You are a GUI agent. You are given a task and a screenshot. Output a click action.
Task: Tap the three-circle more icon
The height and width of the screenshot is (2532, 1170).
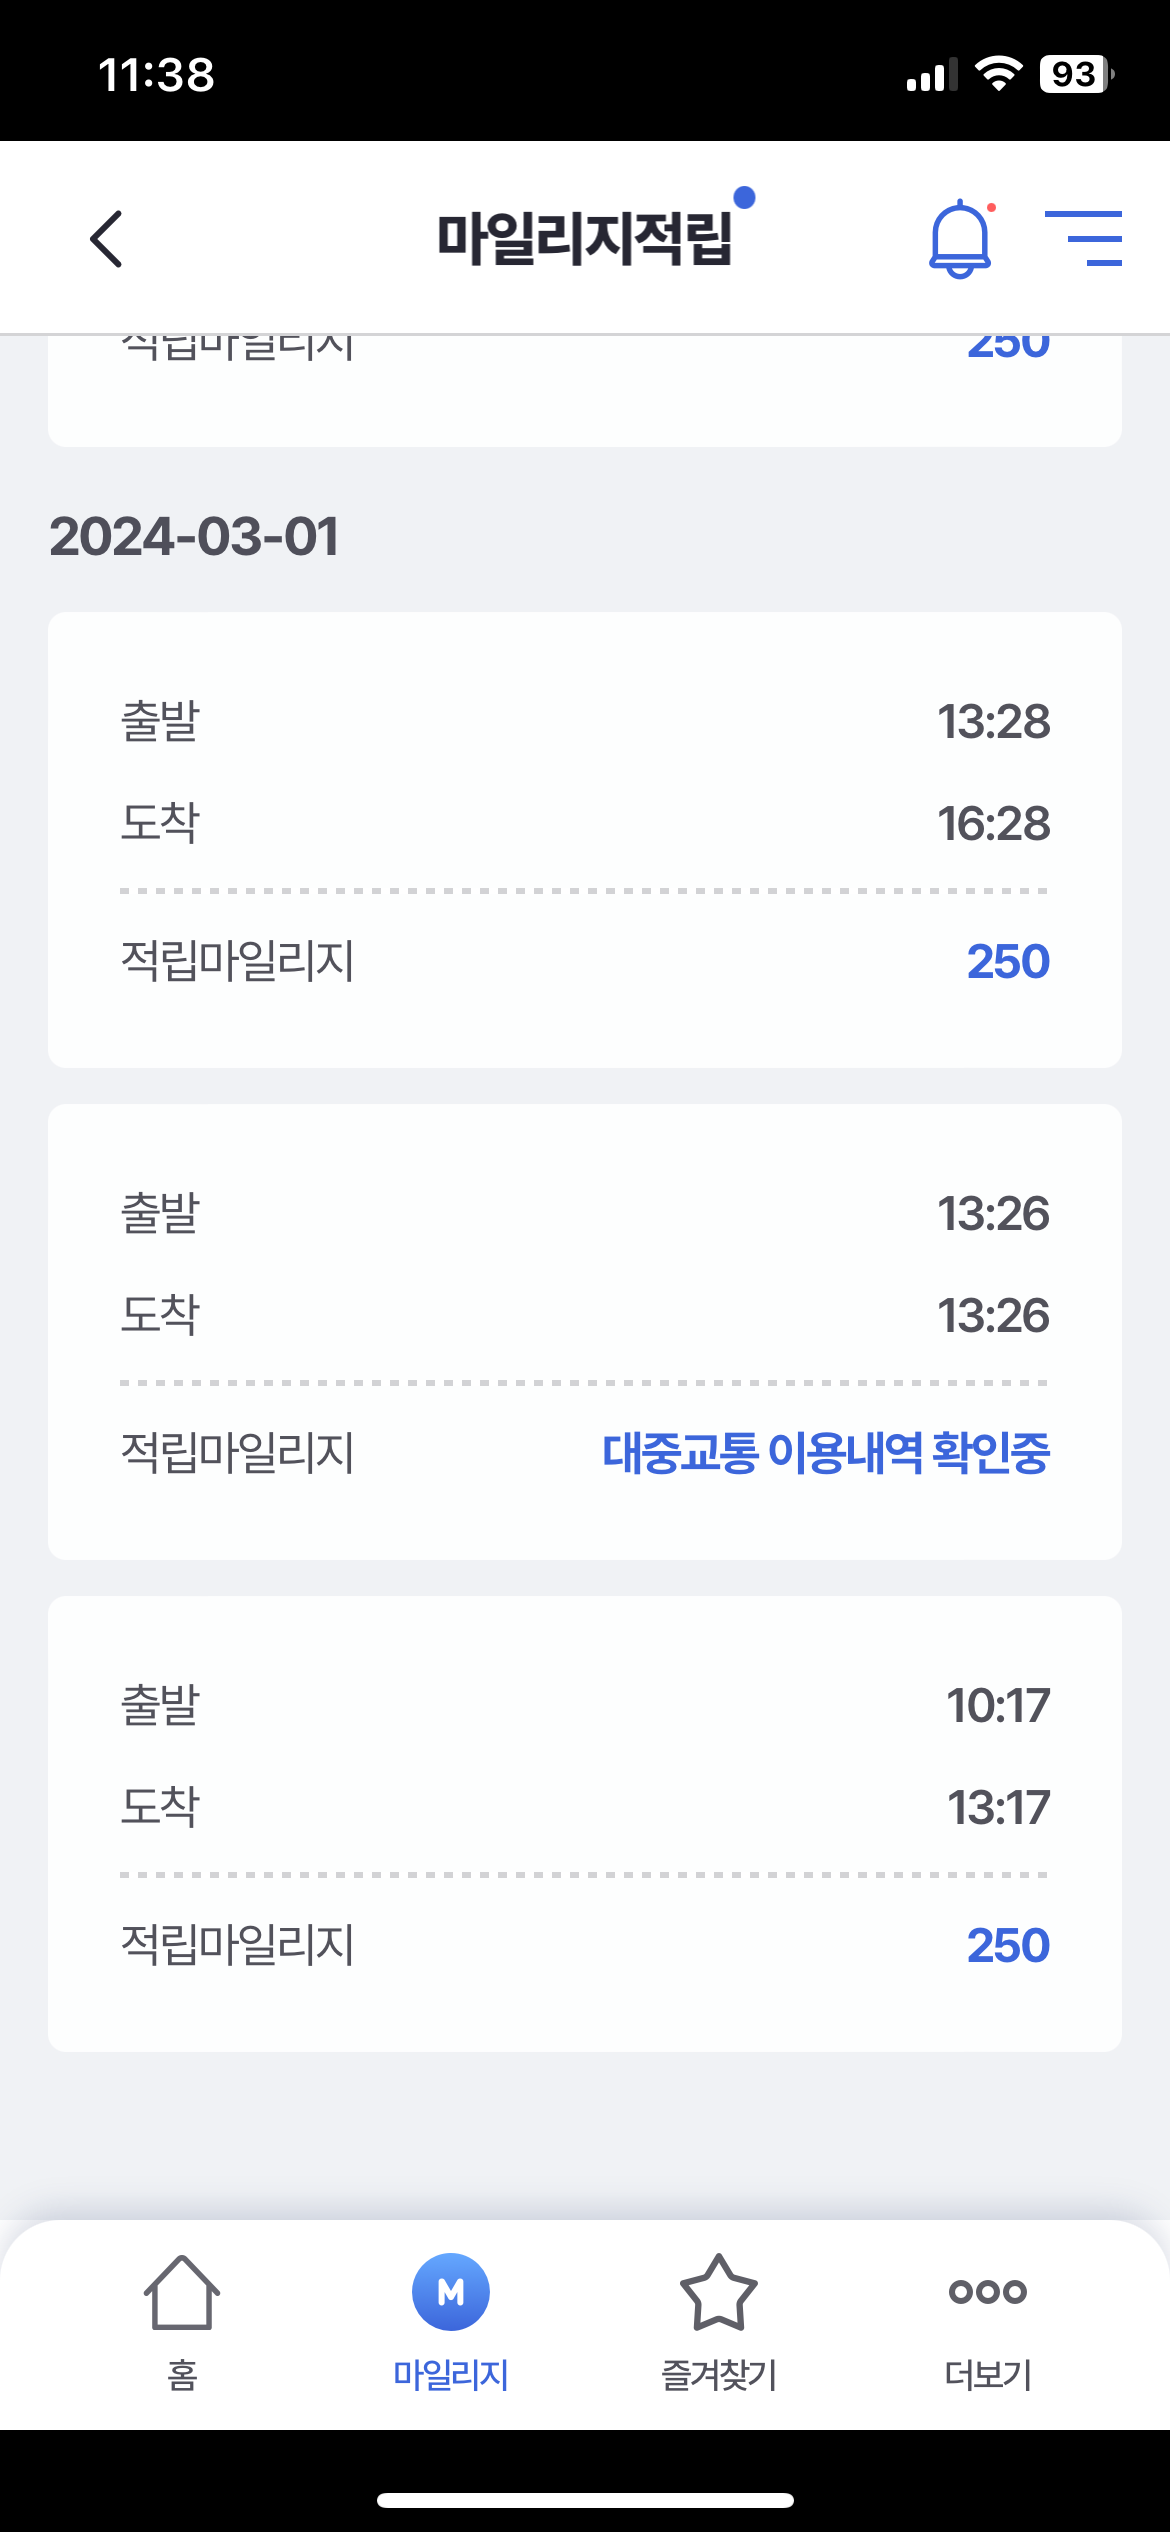pos(987,2291)
